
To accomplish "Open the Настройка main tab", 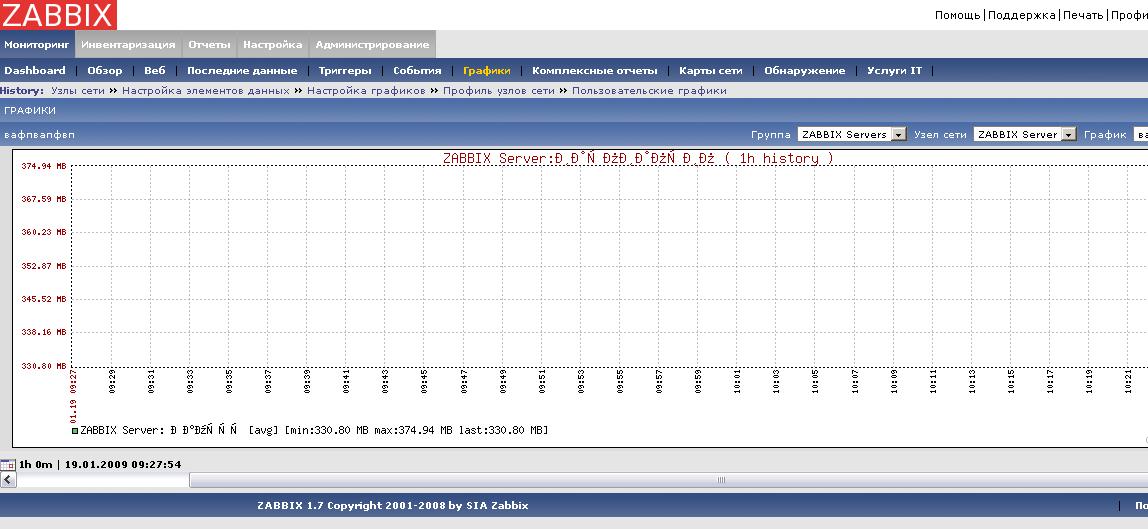I will click(x=273, y=45).
